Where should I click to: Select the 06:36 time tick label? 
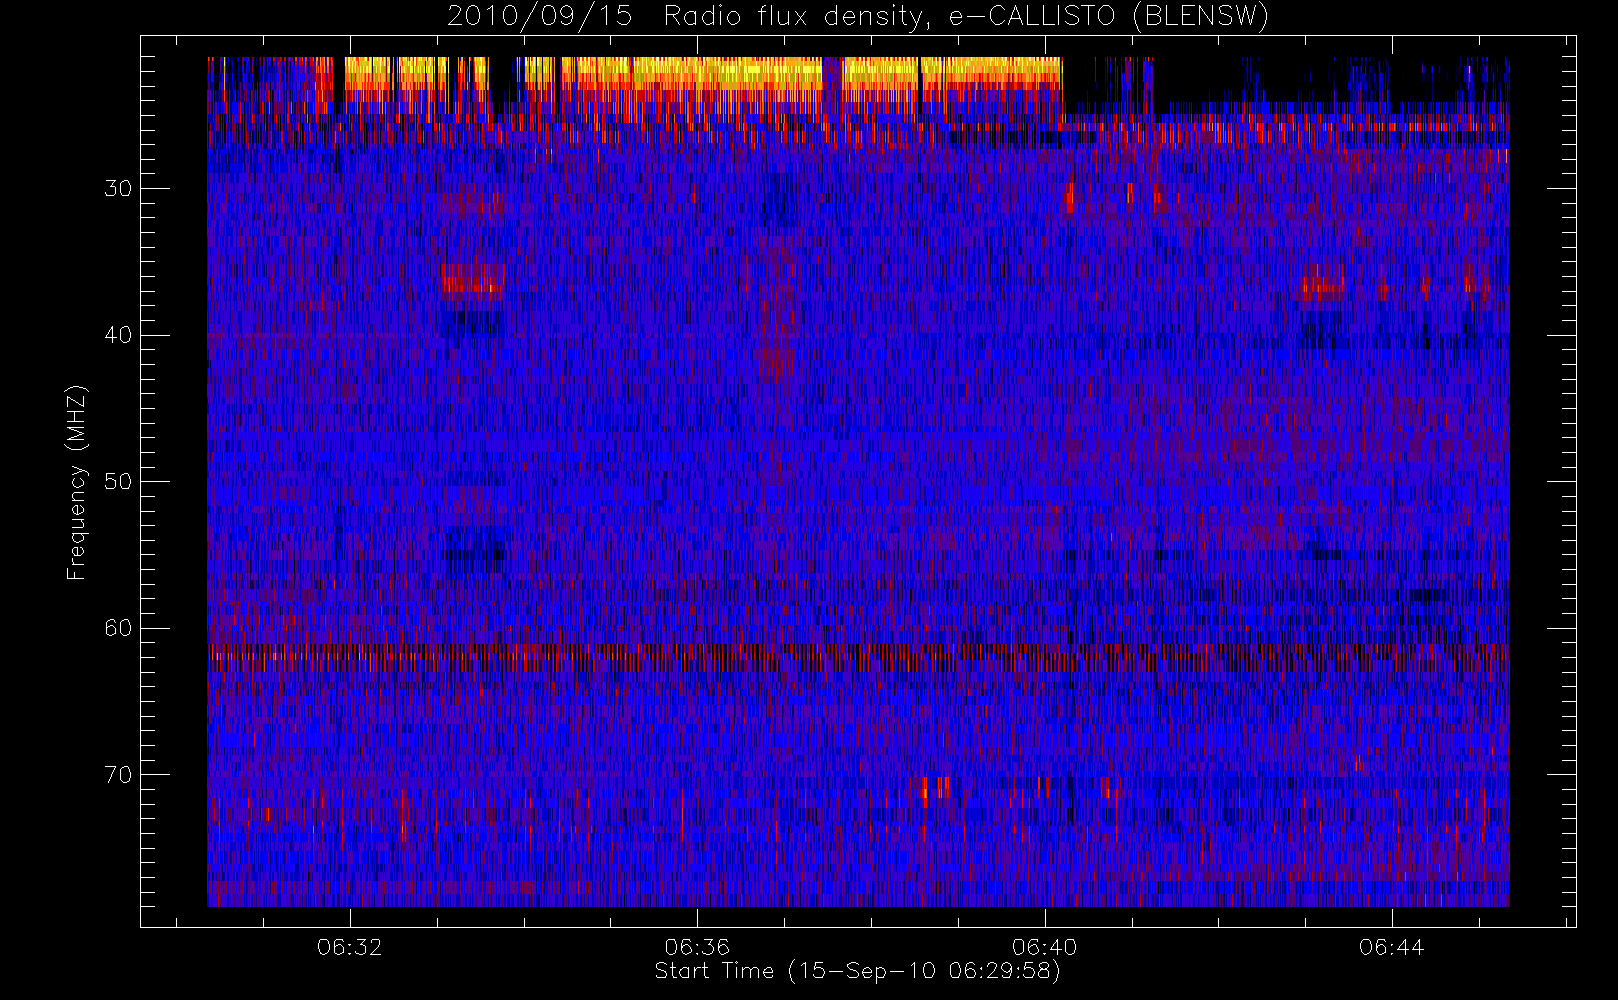pyautogui.click(x=697, y=947)
